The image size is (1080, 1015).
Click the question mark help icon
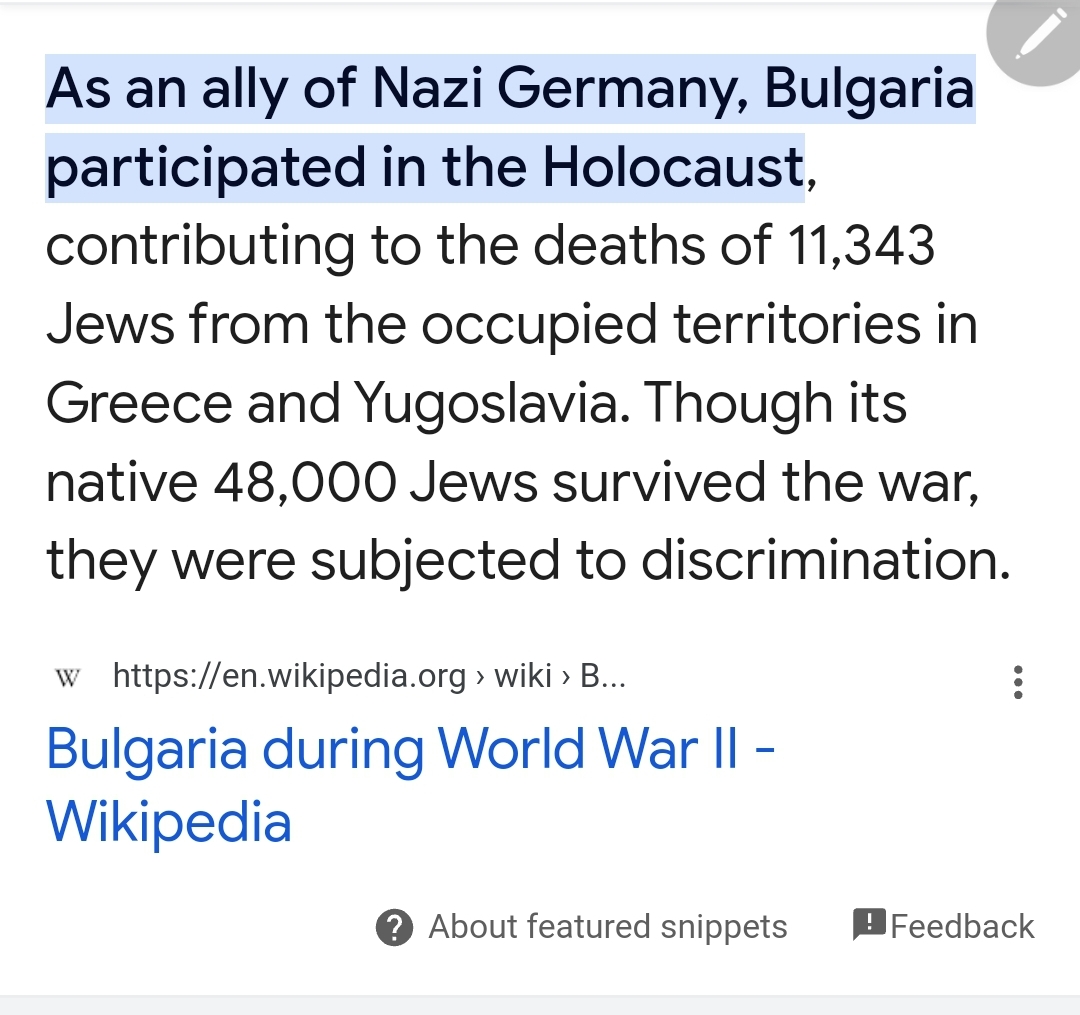[x=394, y=928]
